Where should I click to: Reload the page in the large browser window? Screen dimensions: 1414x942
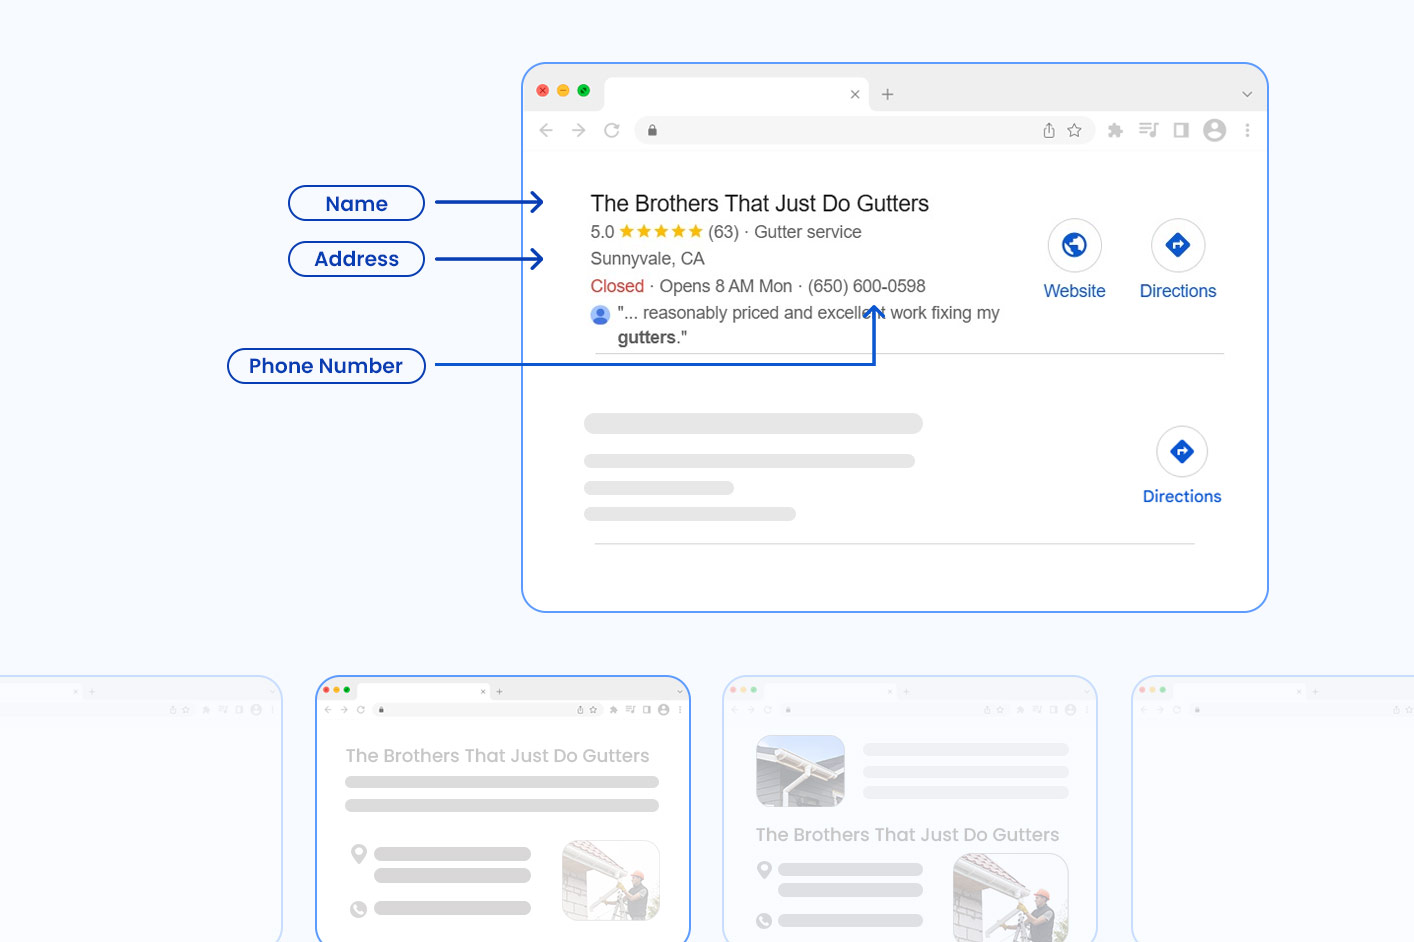[x=612, y=130]
